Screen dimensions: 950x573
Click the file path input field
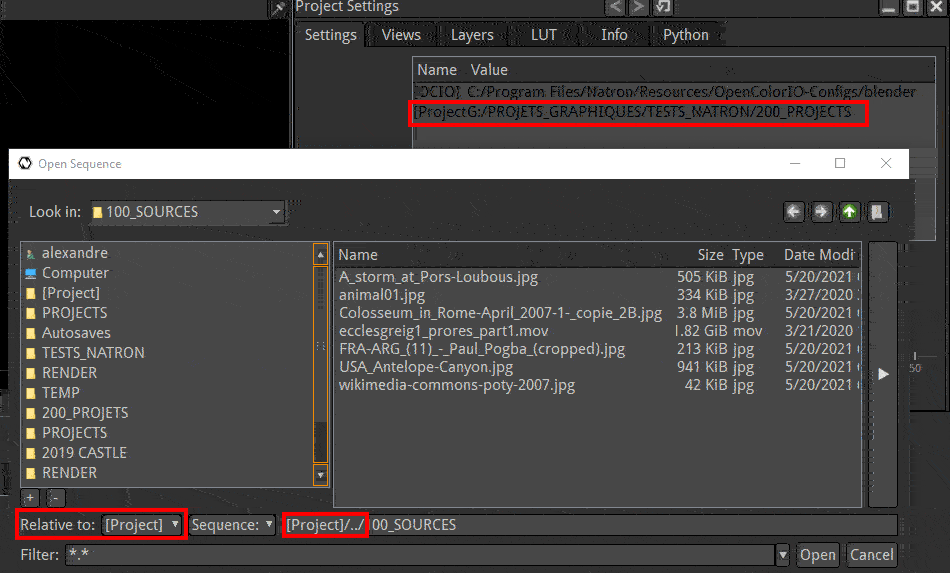(x=590, y=525)
